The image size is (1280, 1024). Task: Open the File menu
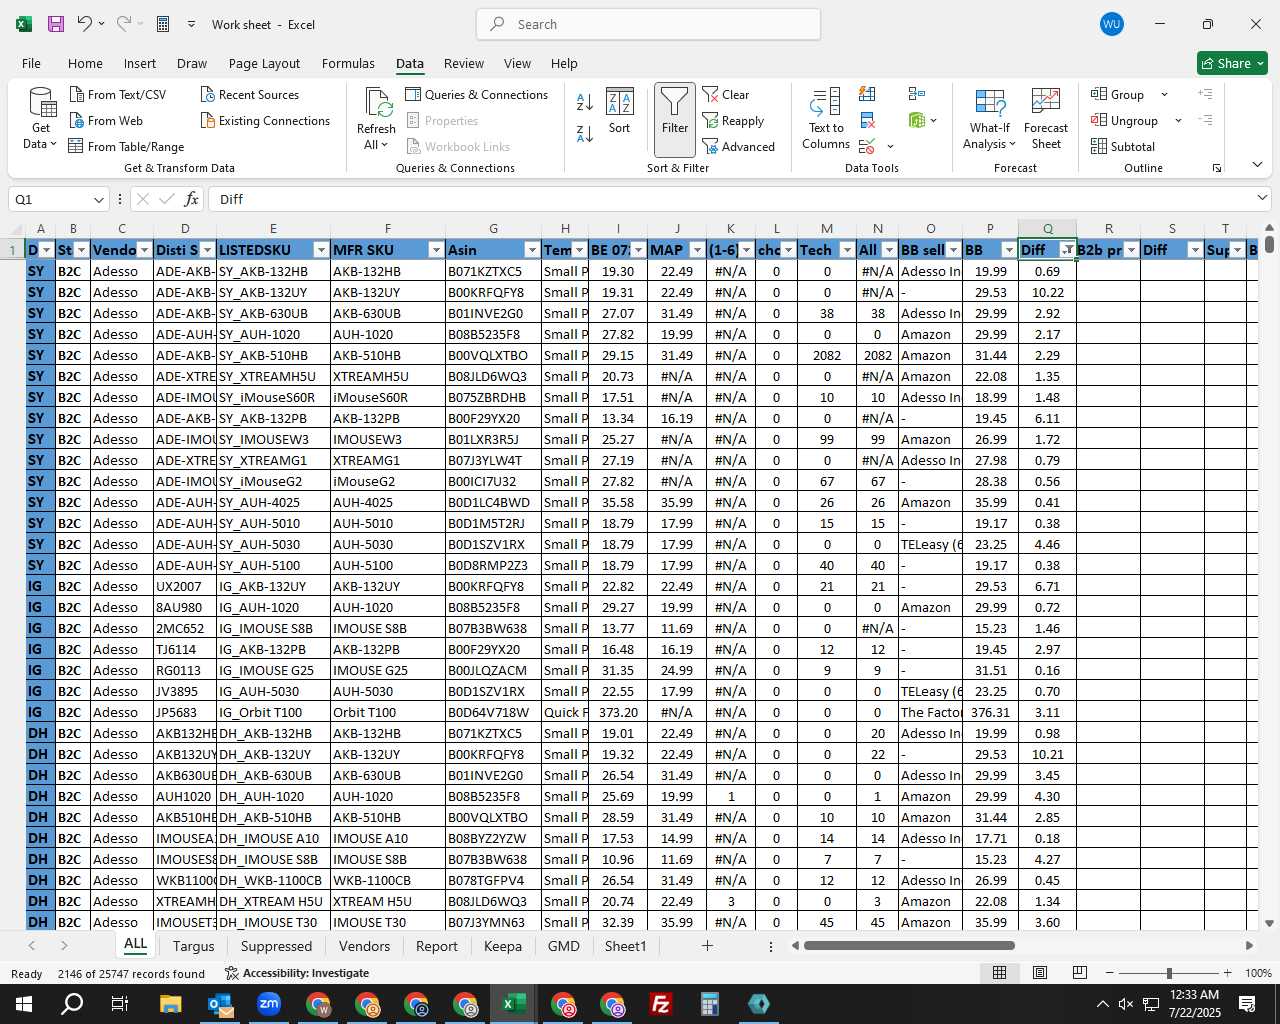(x=31, y=63)
